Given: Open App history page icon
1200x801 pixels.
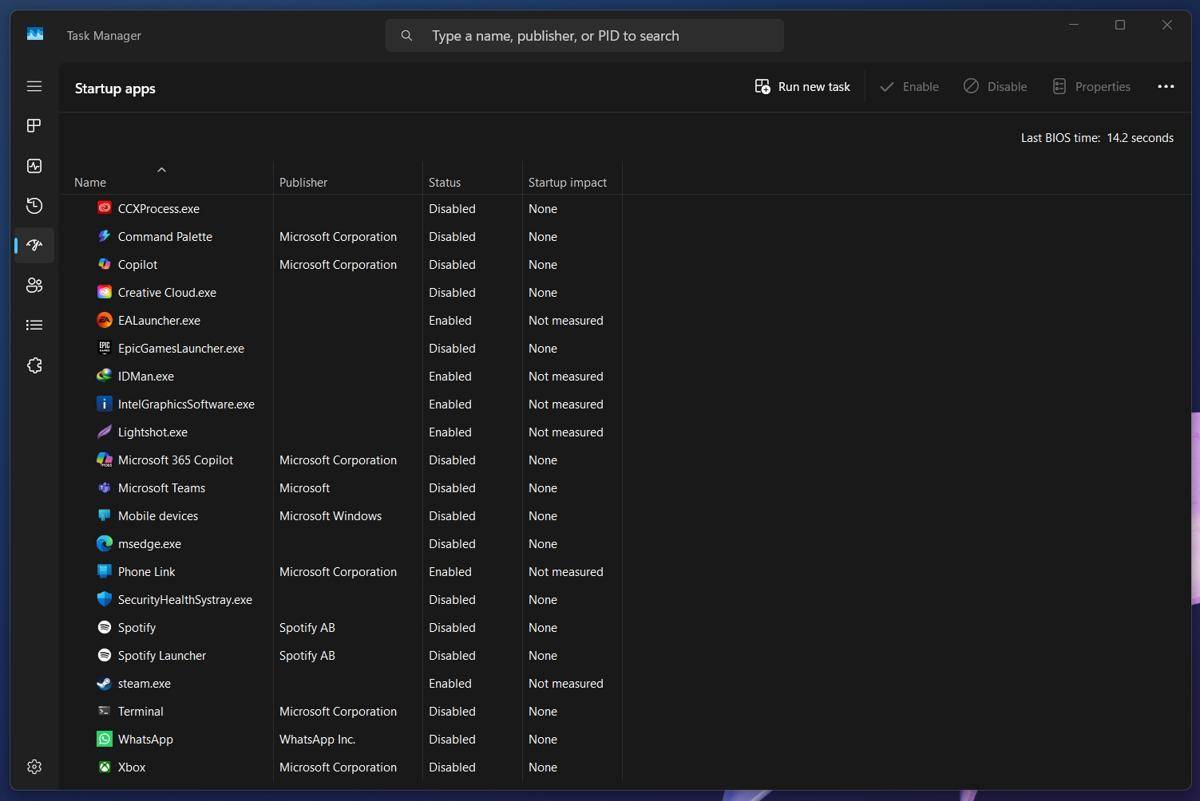Looking at the screenshot, I should coord(34,206).
